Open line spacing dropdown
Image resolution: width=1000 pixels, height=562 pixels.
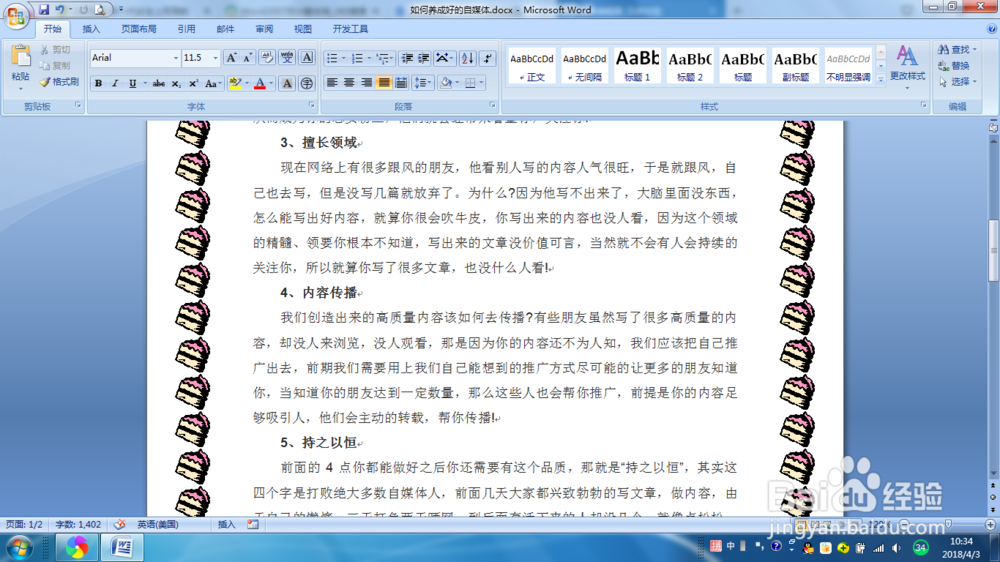422,83
